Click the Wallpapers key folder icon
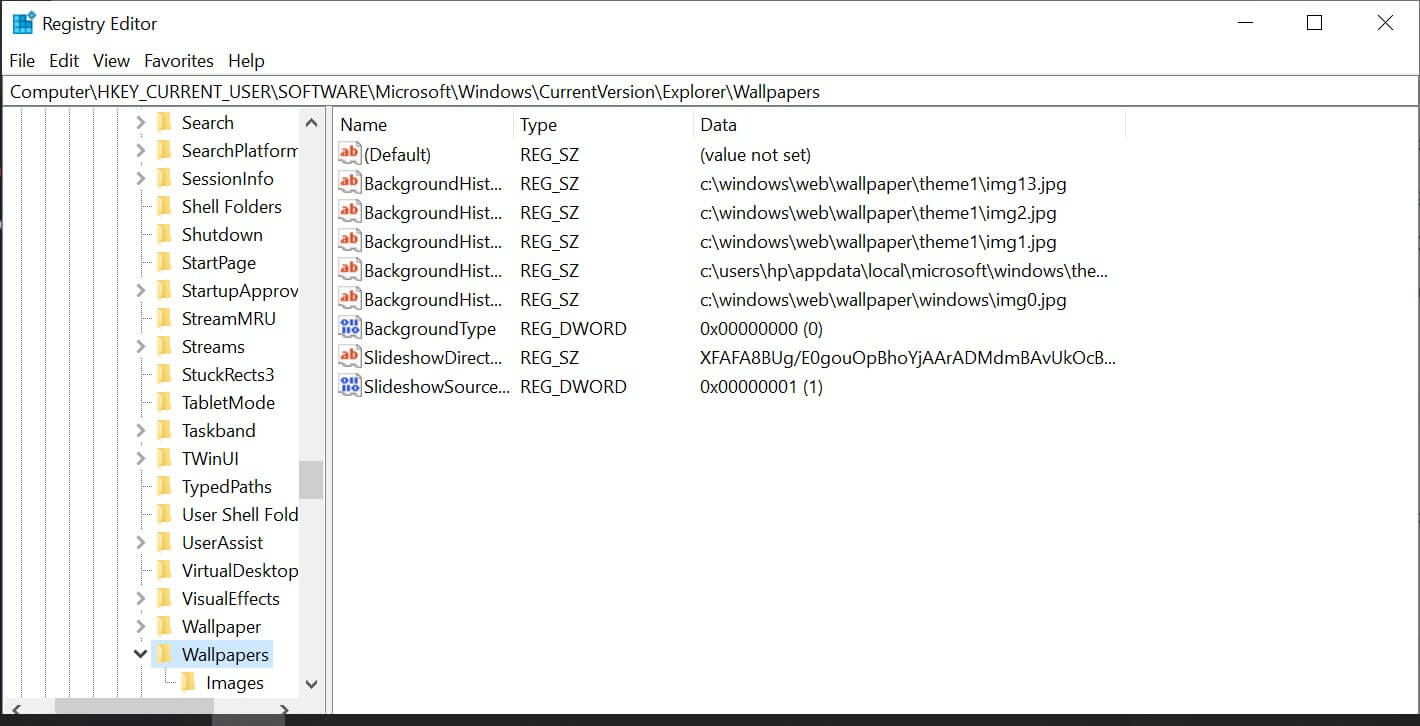Screen dimensions: 1420x726 (164, 655)
